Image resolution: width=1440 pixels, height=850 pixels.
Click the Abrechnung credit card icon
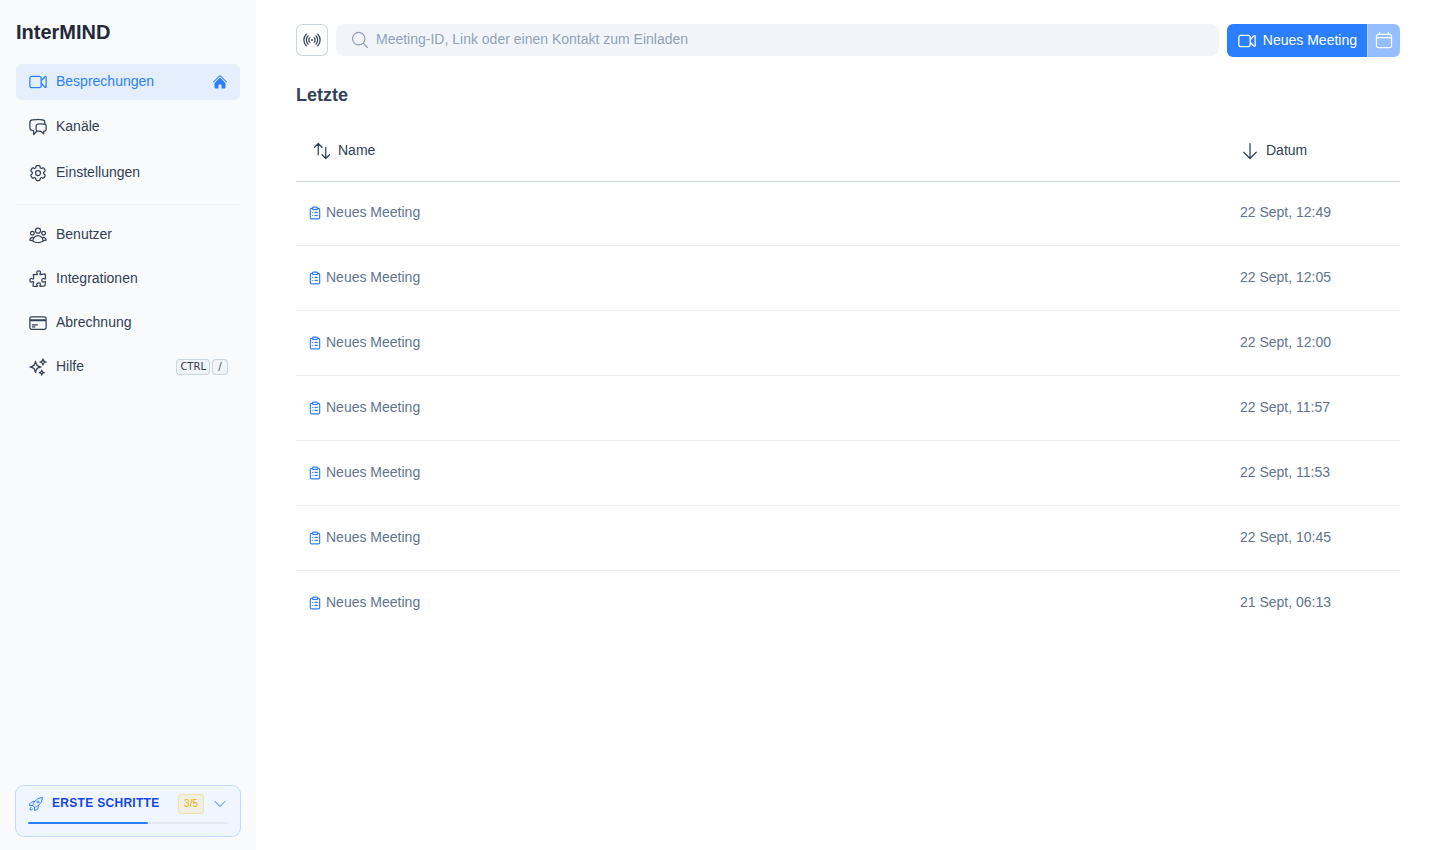pyautogui.click(x=38, y=323)
